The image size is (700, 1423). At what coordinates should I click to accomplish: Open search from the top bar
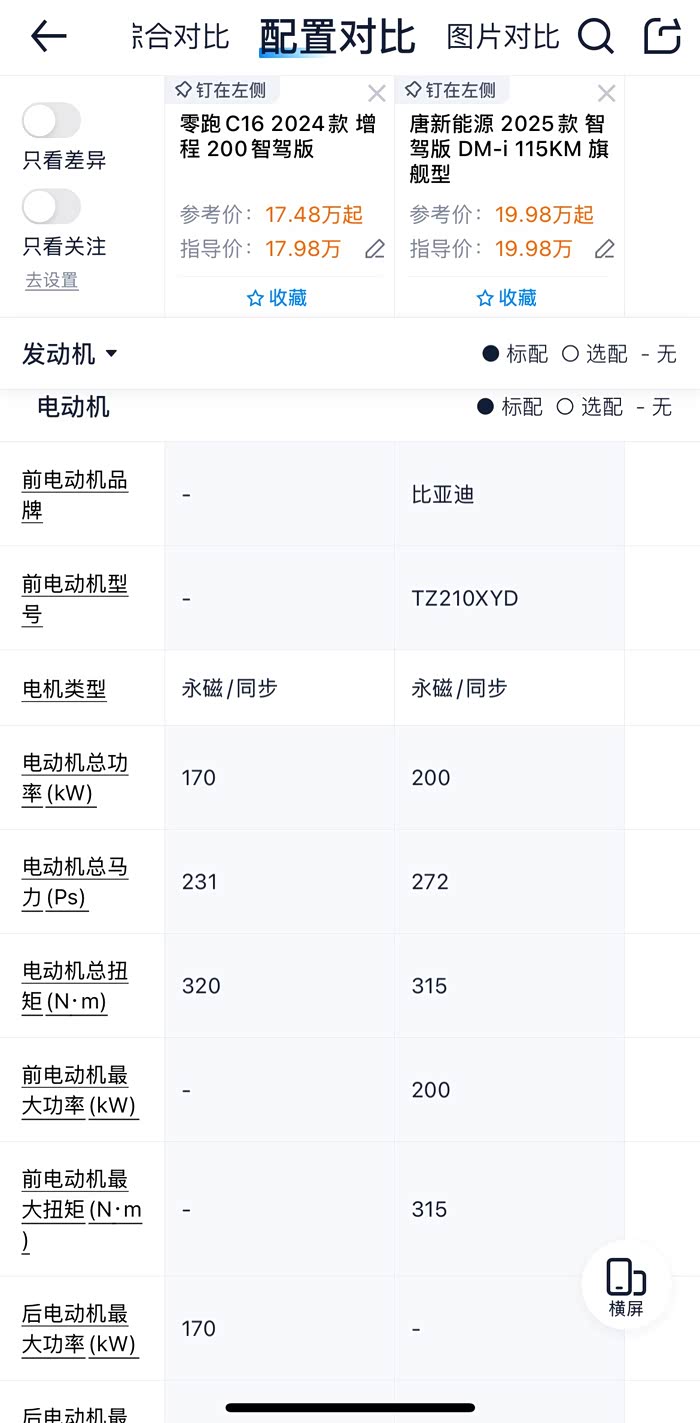(595, 36)
